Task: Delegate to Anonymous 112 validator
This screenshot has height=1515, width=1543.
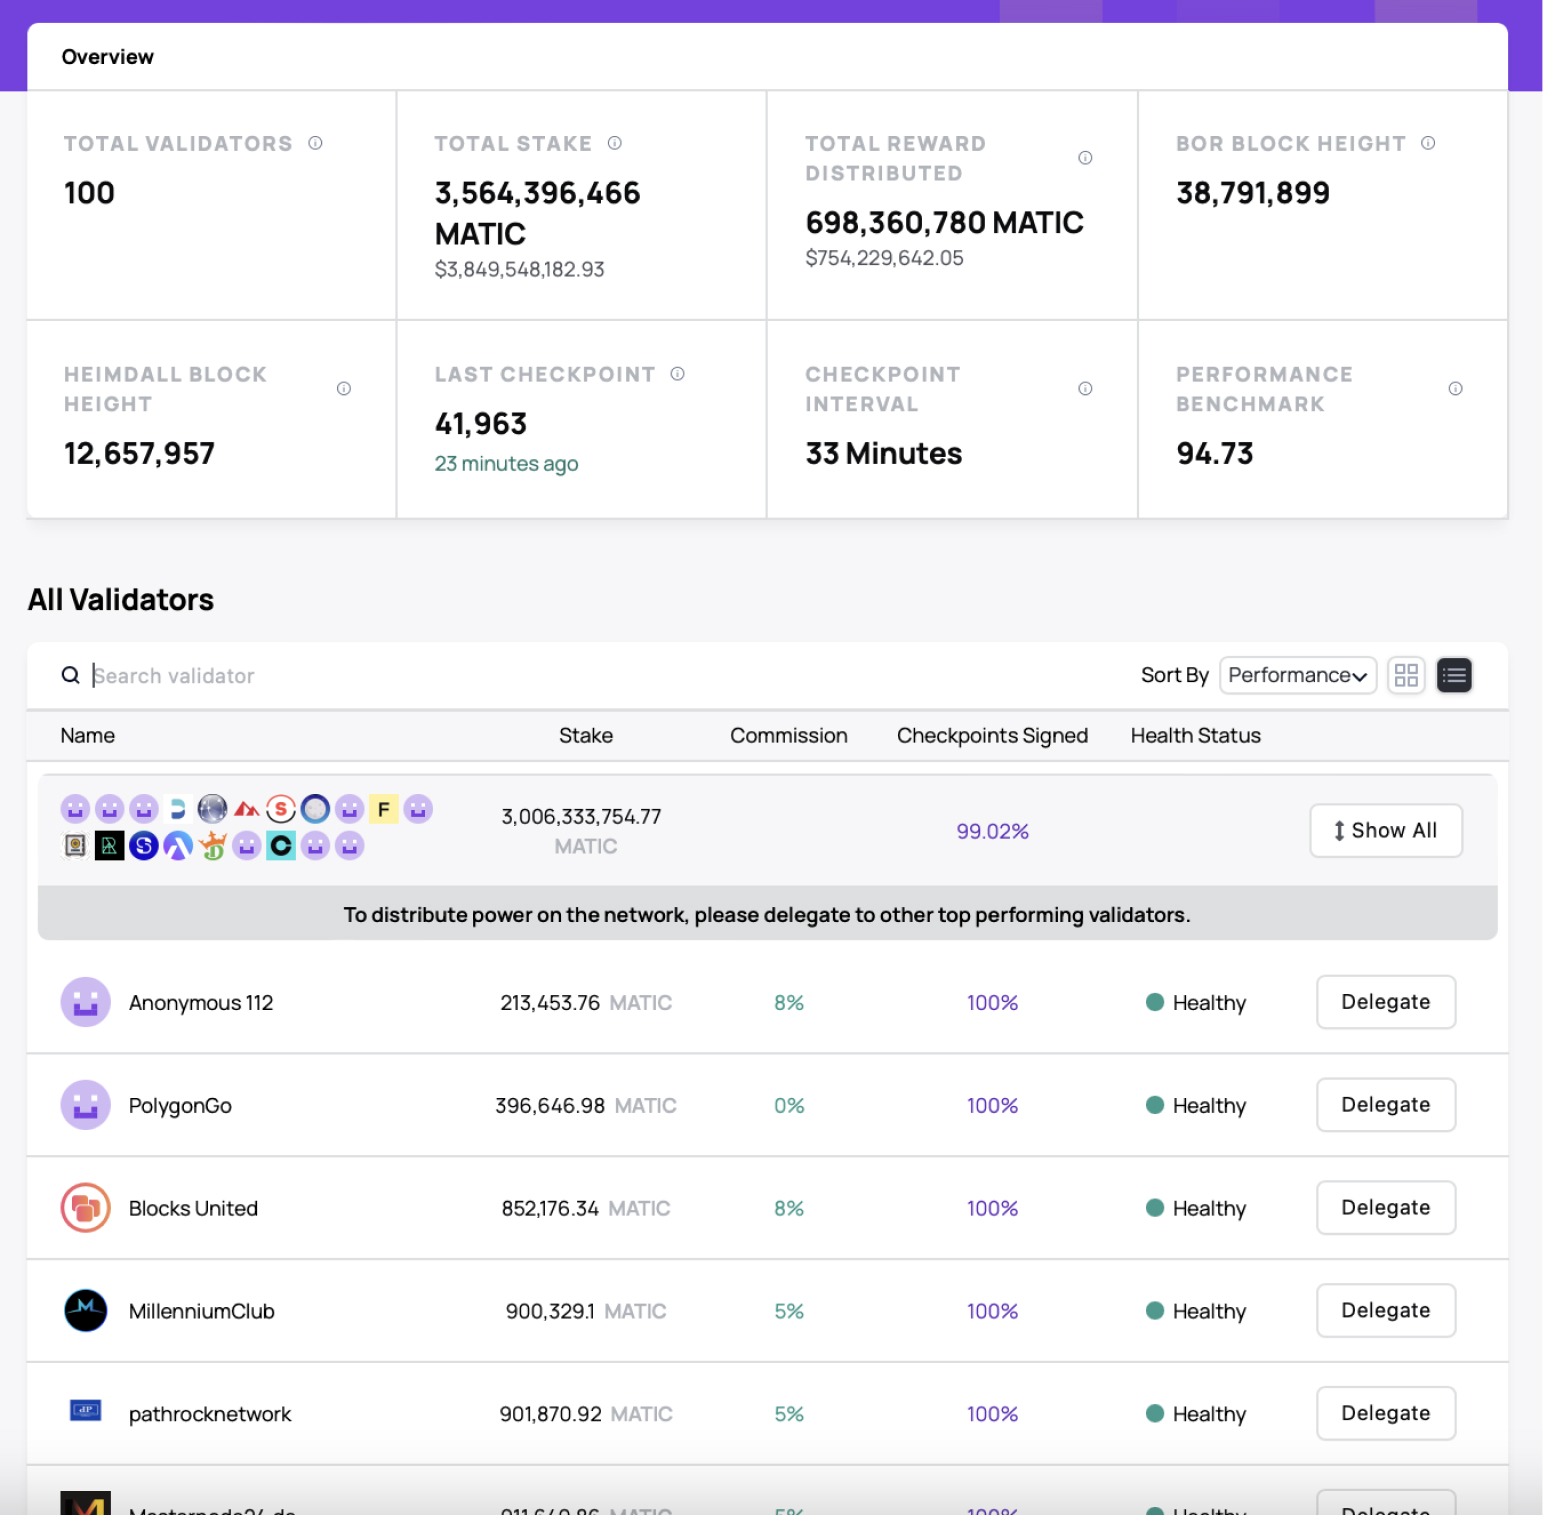Action: [x=1385, y=1002]
